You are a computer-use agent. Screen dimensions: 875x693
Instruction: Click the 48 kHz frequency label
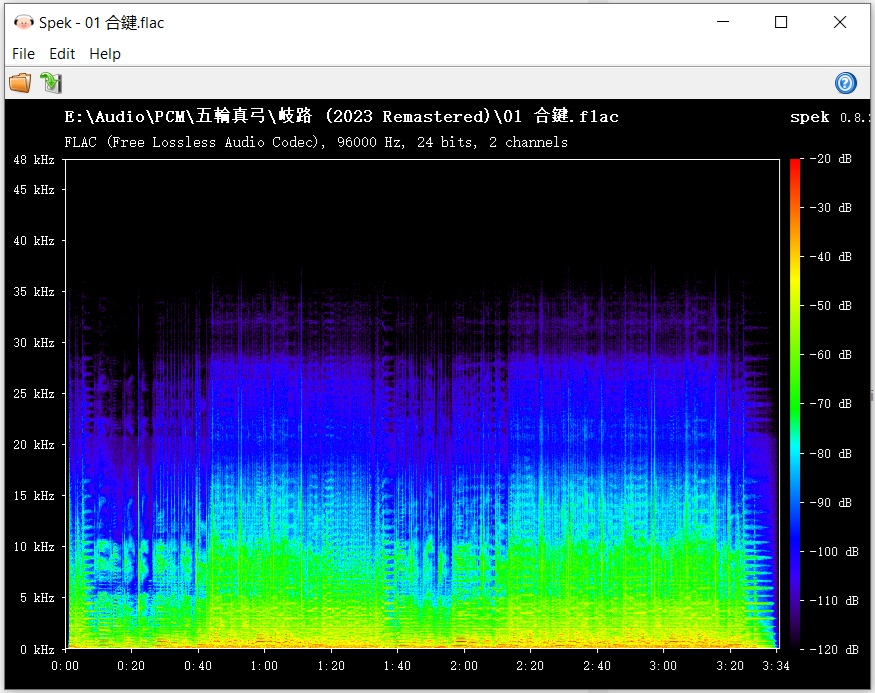[x=34, y=160]
